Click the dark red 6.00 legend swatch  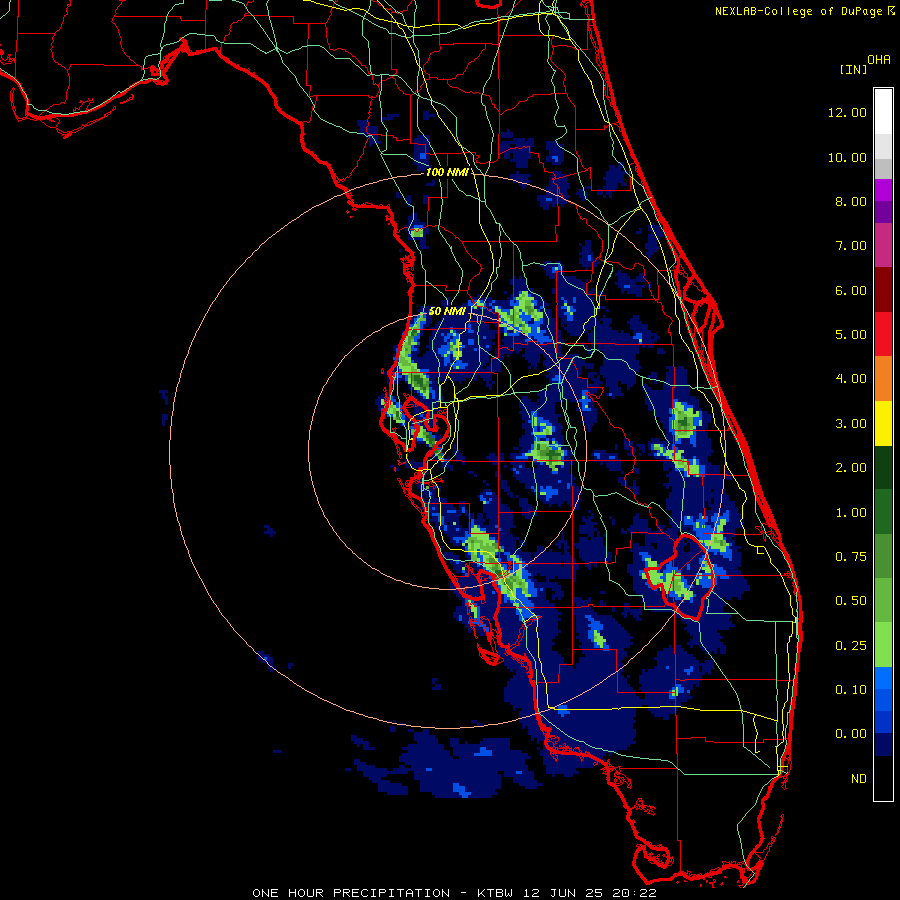pyautogui.click(x=883, y=290)
